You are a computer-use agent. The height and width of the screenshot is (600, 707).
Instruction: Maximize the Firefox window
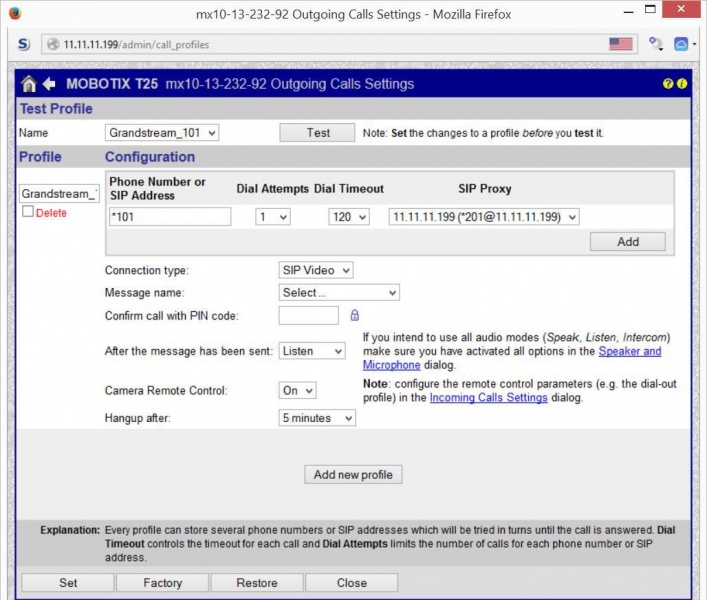tap(650, 9)
